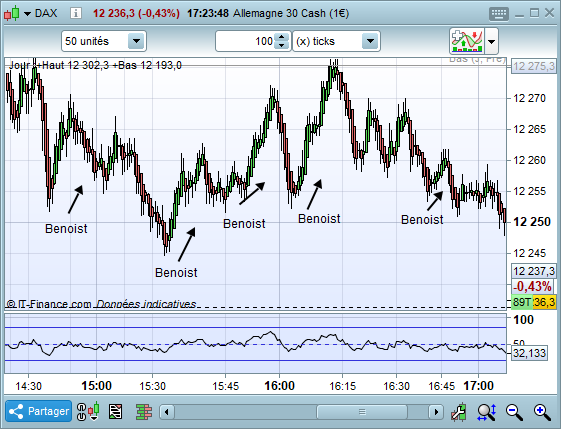
Task: Click the -0,43% change label on the price axis
Action: pos(533,287)
